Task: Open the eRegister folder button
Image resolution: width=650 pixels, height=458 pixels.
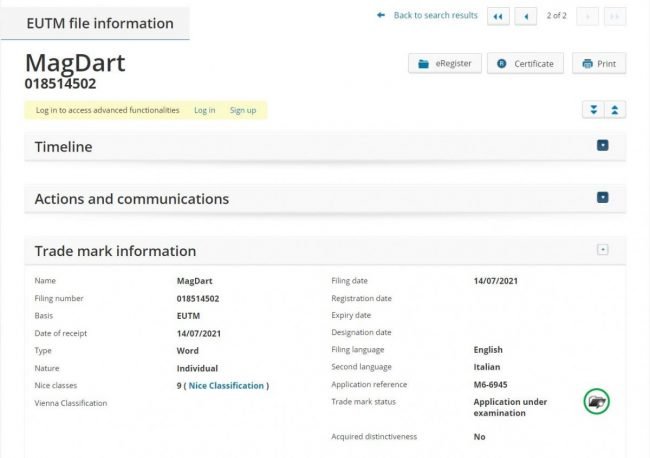Action: coord(445,63)
